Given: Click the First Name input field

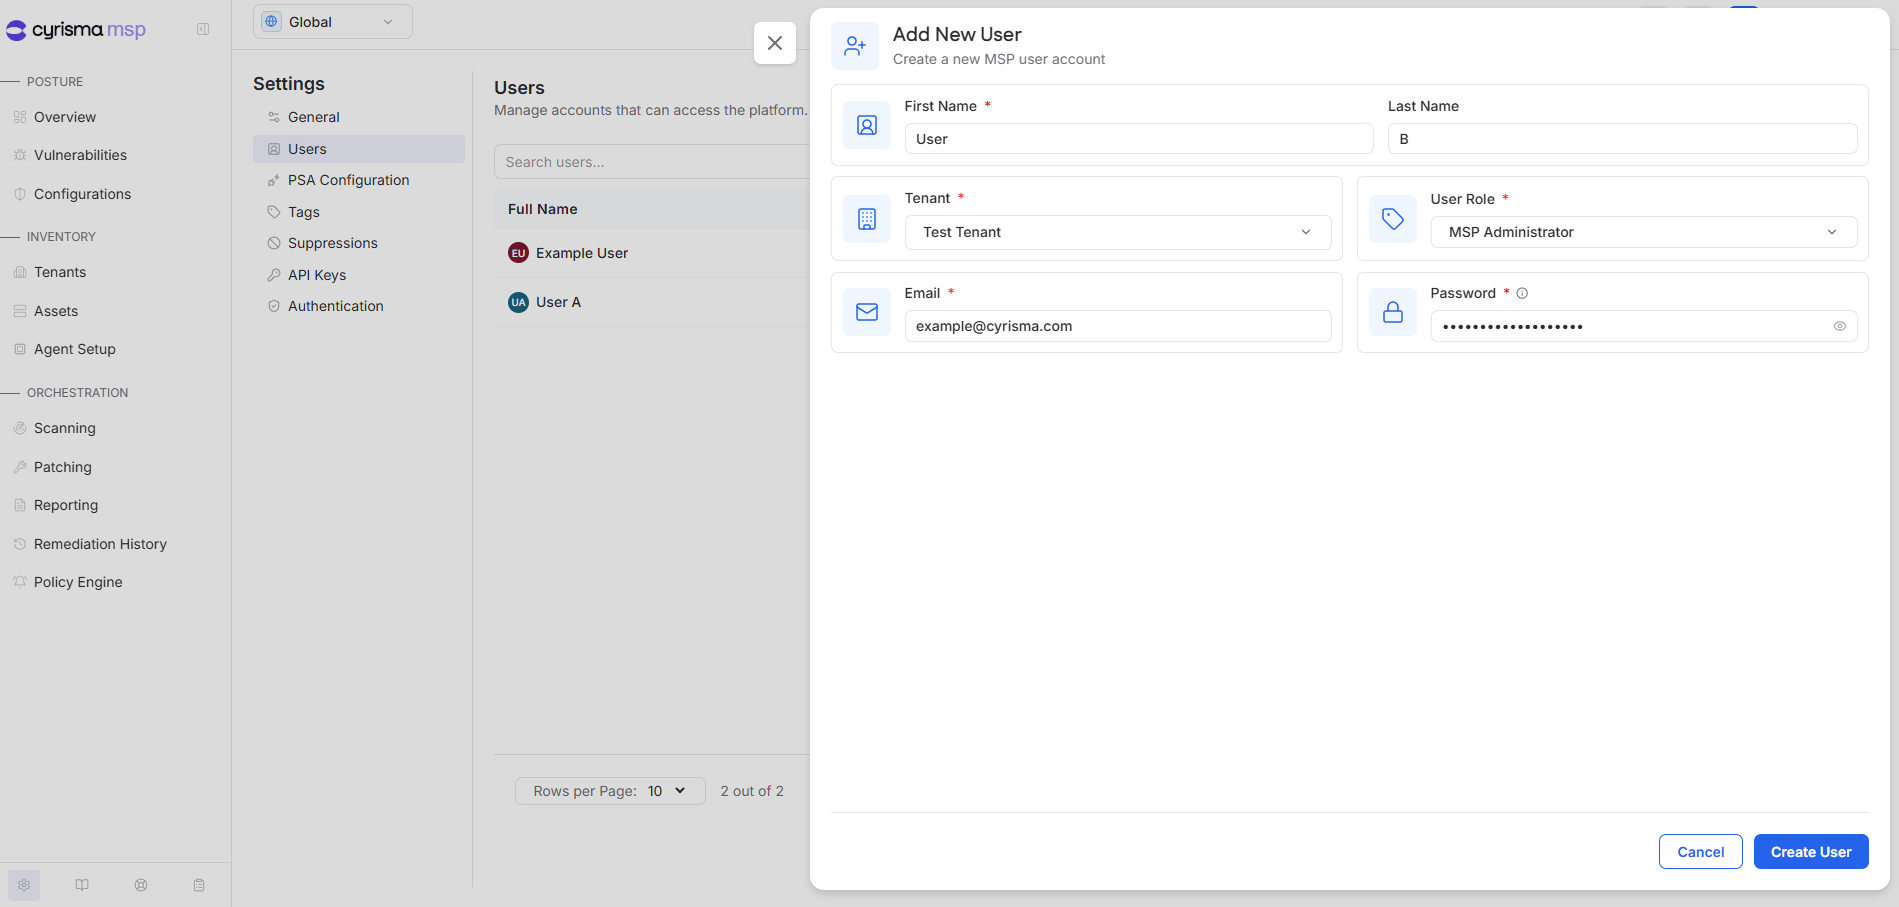Looking at the screenshot, I should click(1139, 139).
